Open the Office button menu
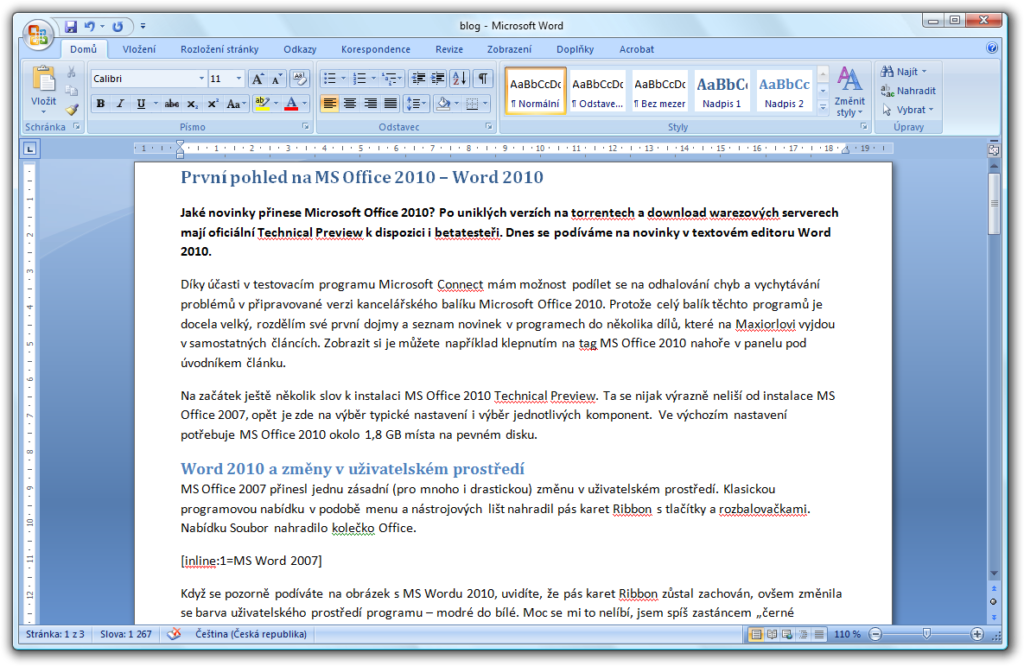The height and width of the screenshot is (666, 1024). coord(38,34)
